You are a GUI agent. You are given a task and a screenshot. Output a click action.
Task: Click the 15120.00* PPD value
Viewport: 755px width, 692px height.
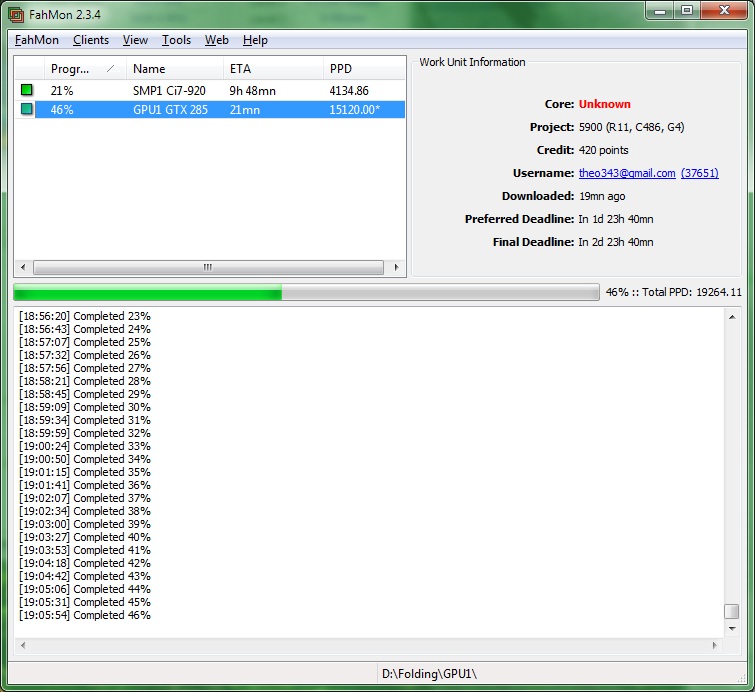point(354,110)
